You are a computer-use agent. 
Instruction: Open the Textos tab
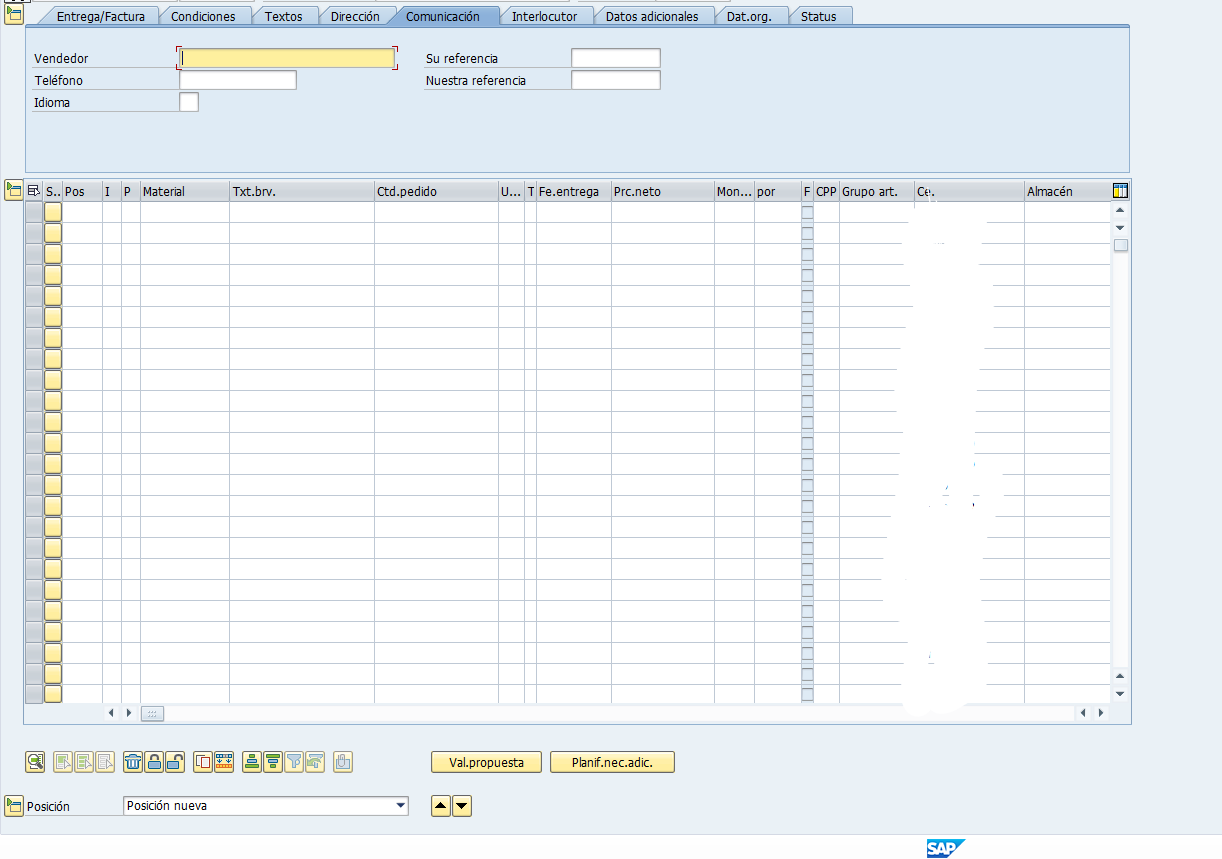(284, 16)
